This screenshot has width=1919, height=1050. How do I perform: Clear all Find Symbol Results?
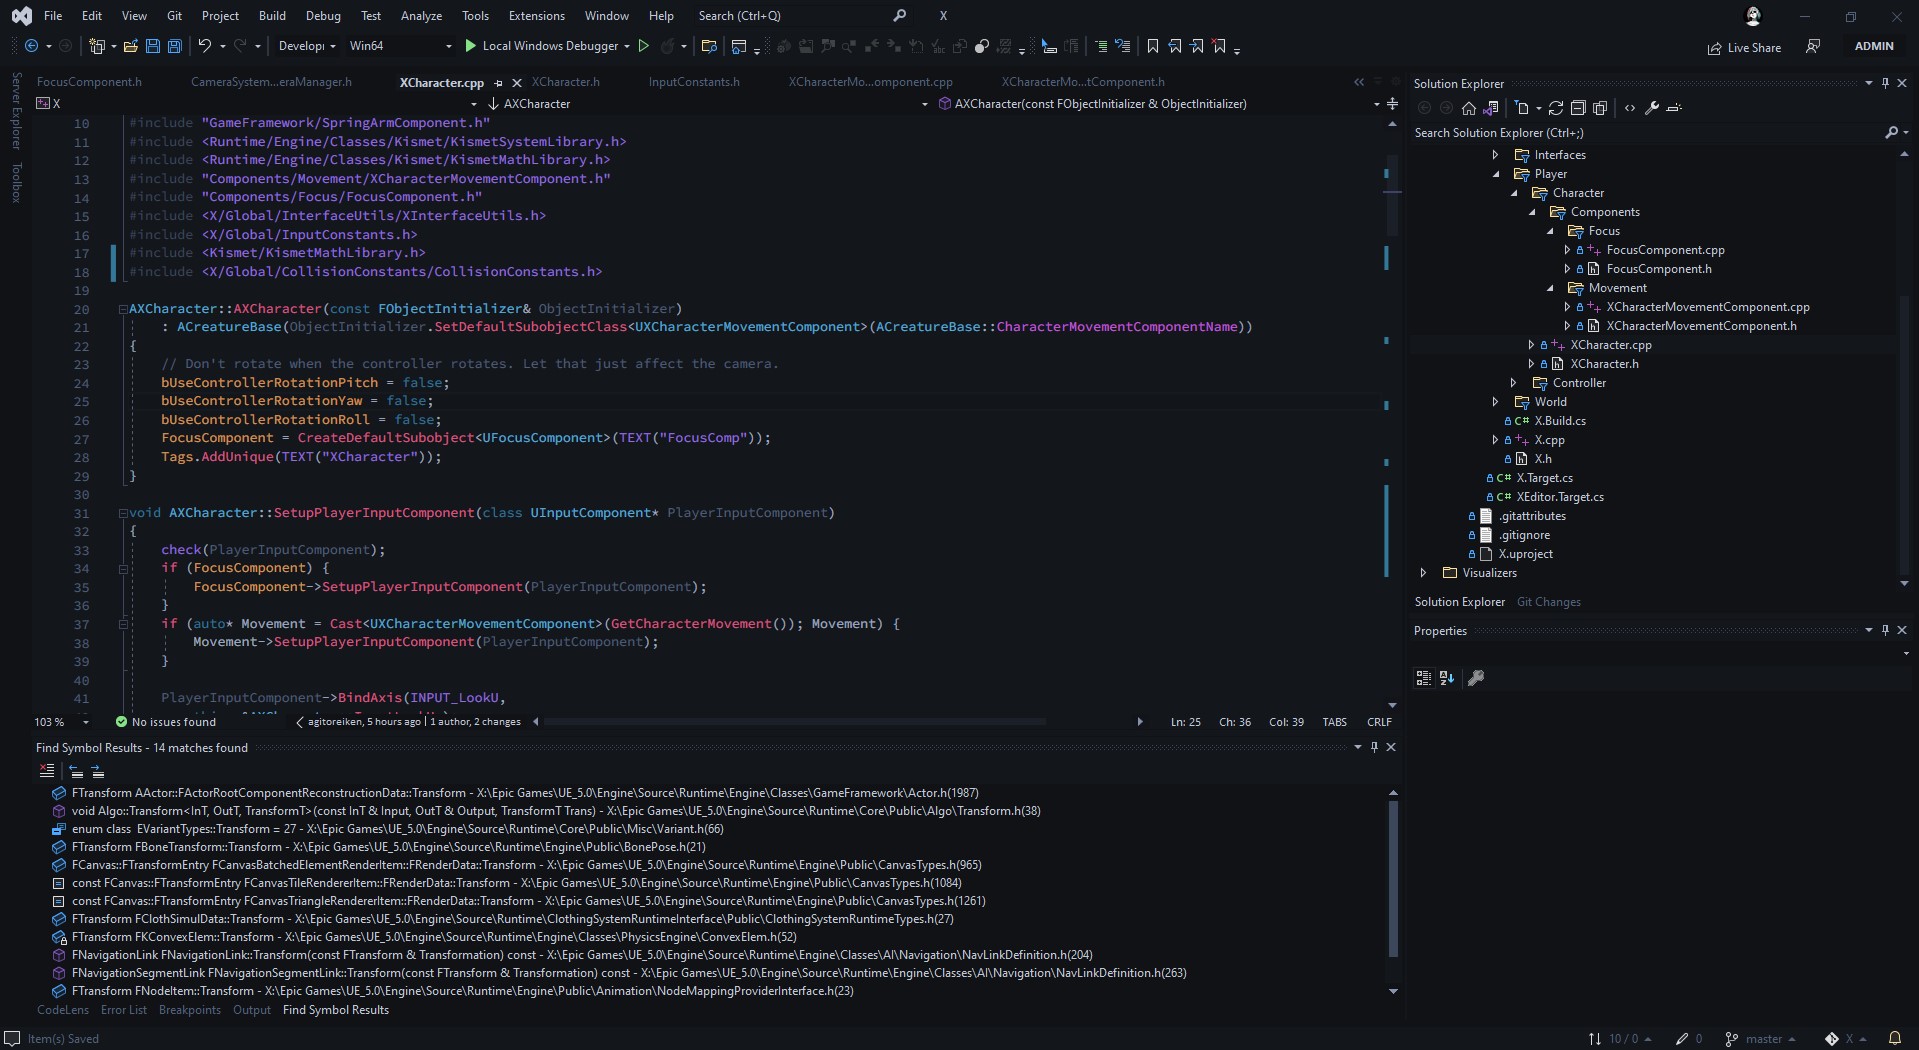coord(47,771)
